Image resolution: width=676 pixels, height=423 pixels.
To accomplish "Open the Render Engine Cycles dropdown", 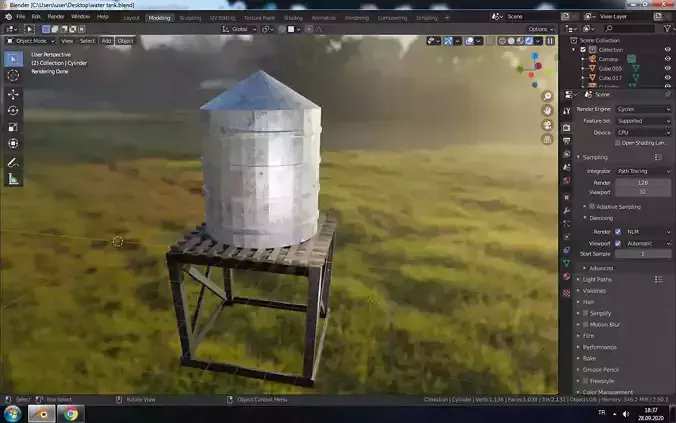I will 643,110.
